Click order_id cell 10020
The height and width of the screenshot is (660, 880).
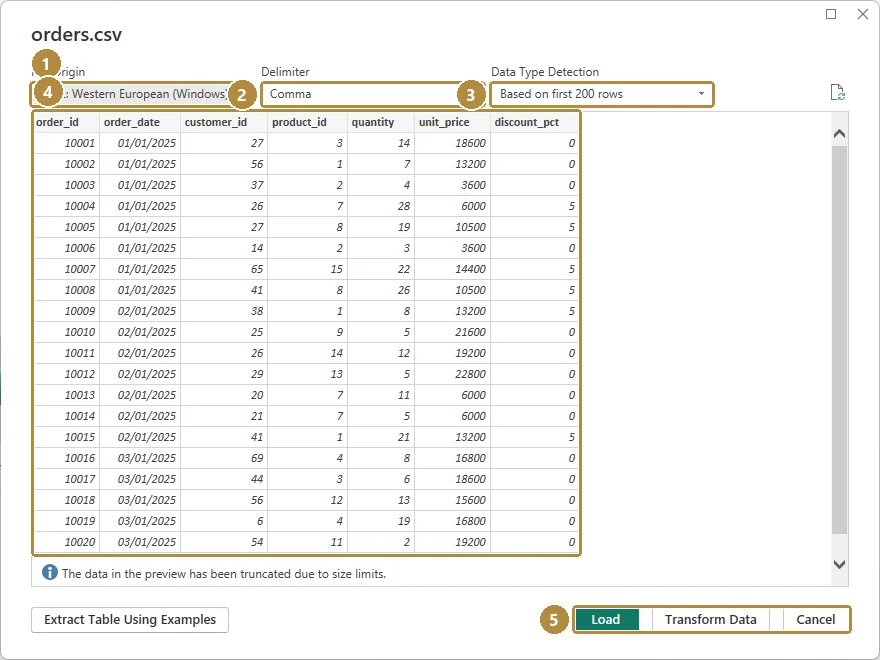(67, 542)
